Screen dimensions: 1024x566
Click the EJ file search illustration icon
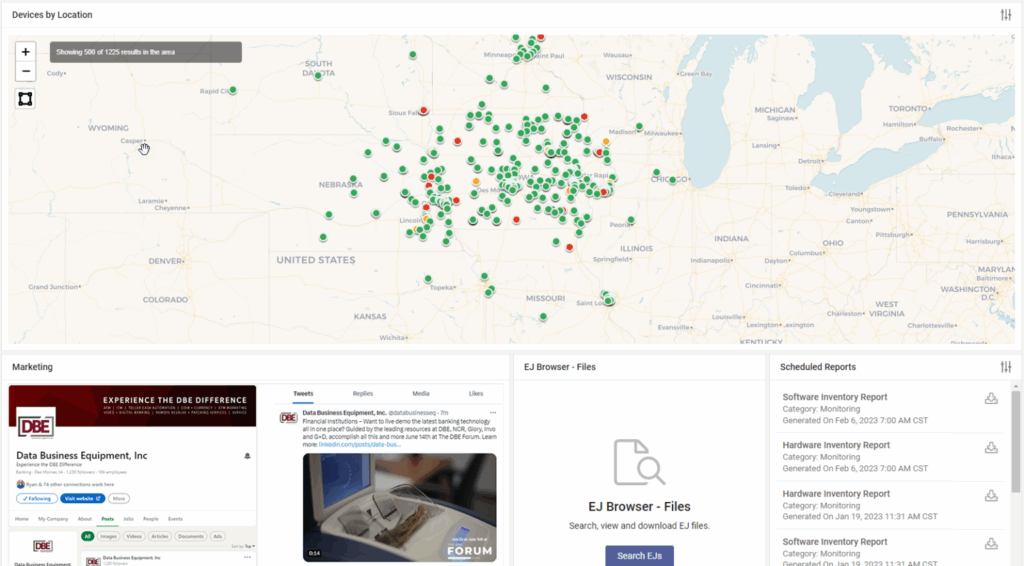(639, 462)
